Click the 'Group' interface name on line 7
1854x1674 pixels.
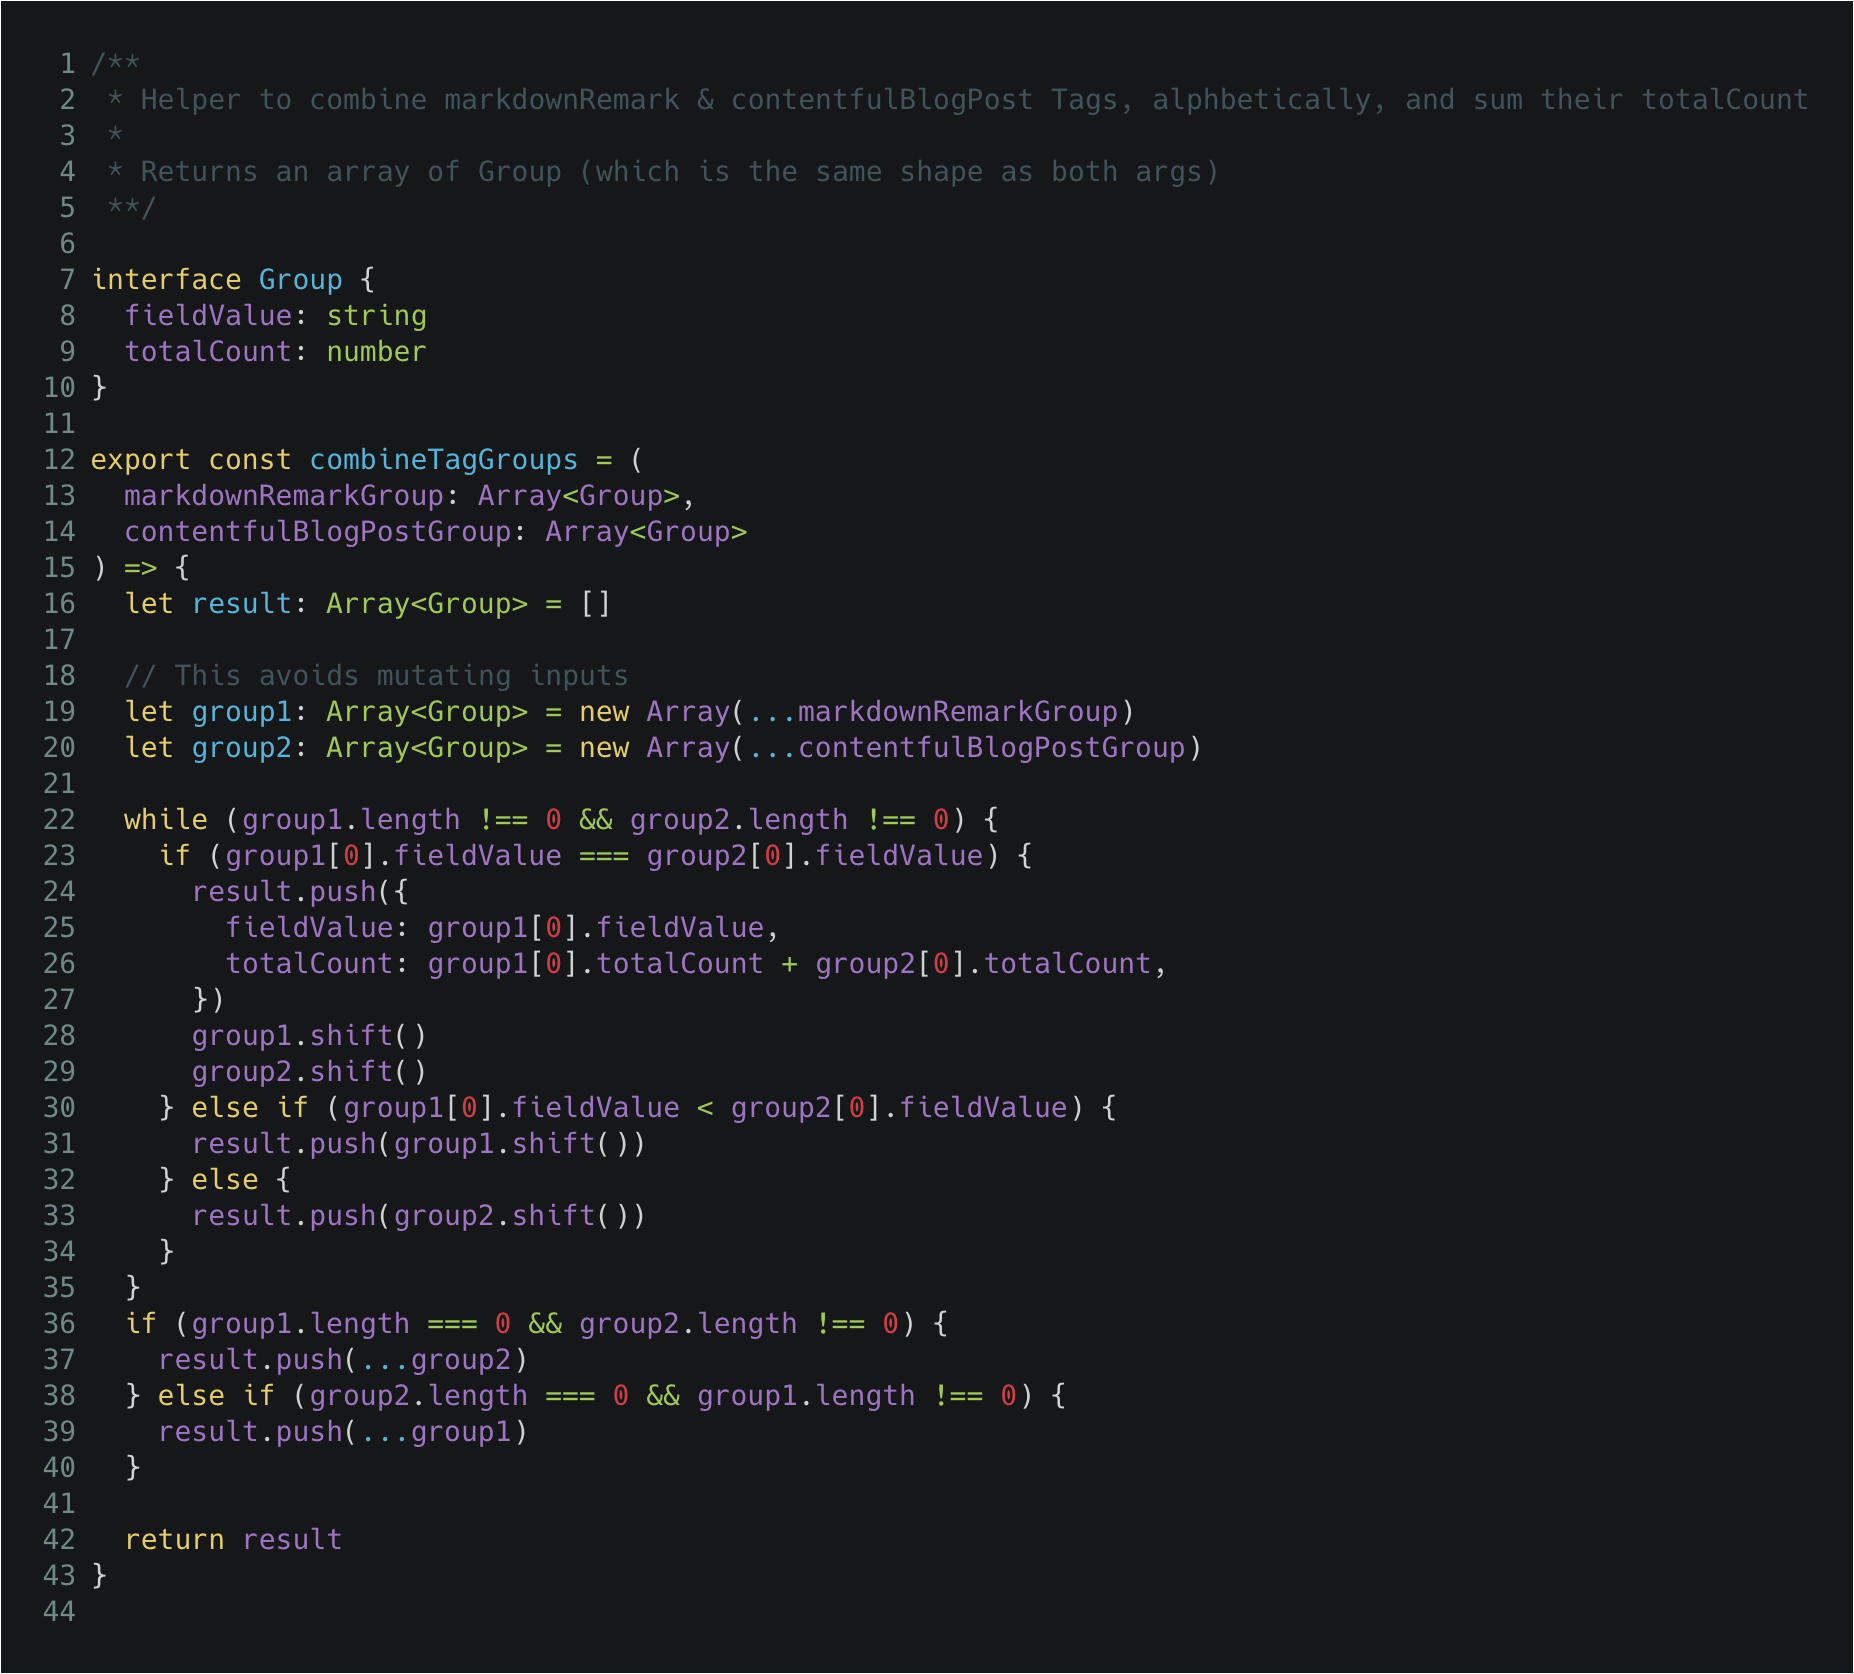click(300, 280)
